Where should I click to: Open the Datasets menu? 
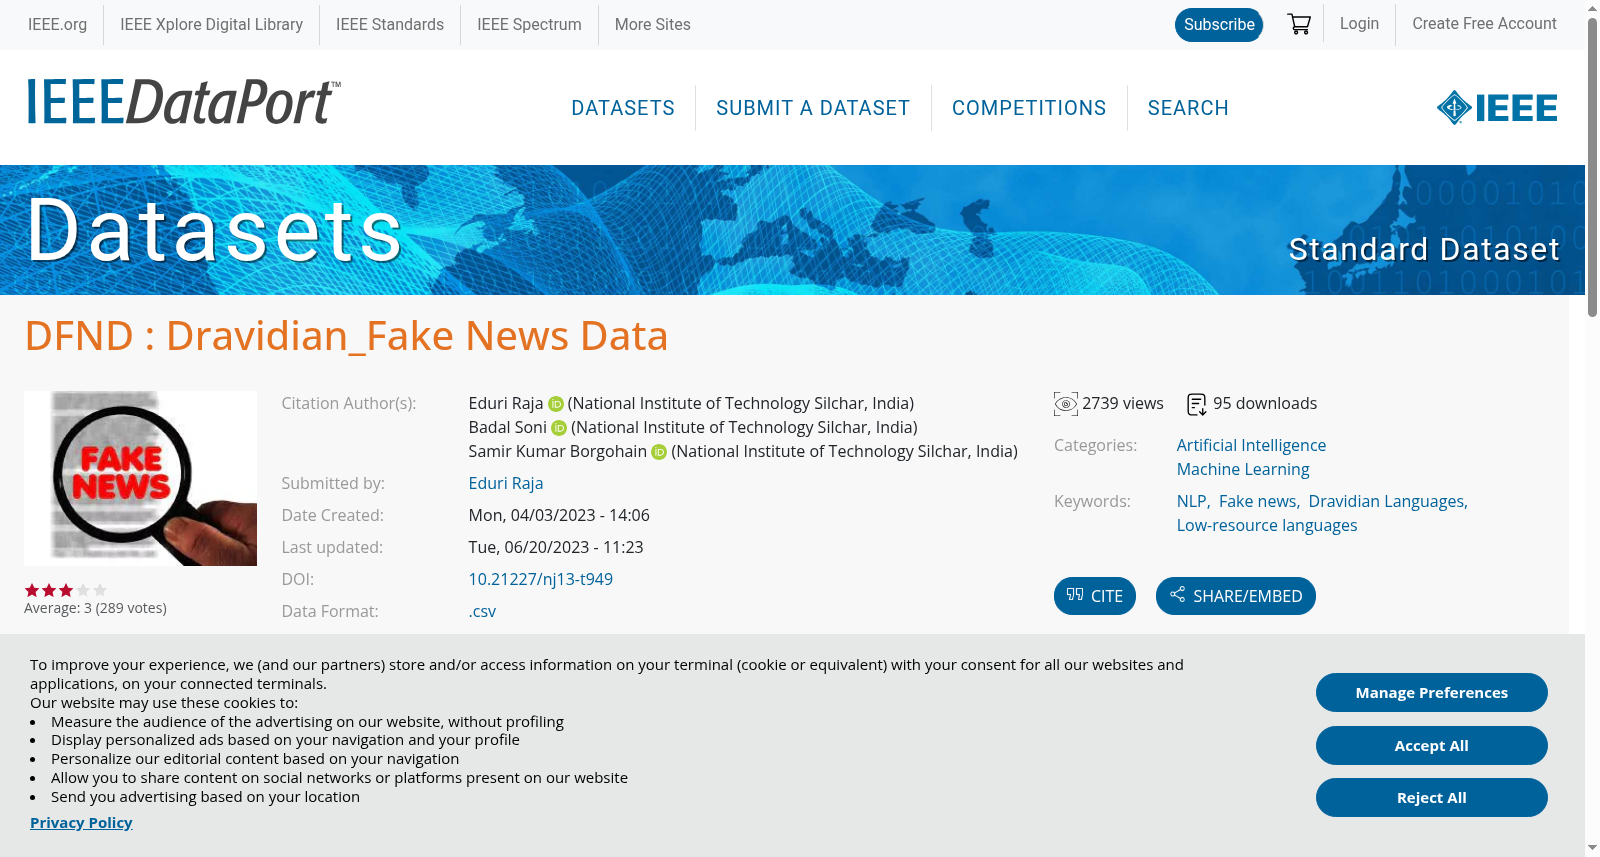coord(623,108)
